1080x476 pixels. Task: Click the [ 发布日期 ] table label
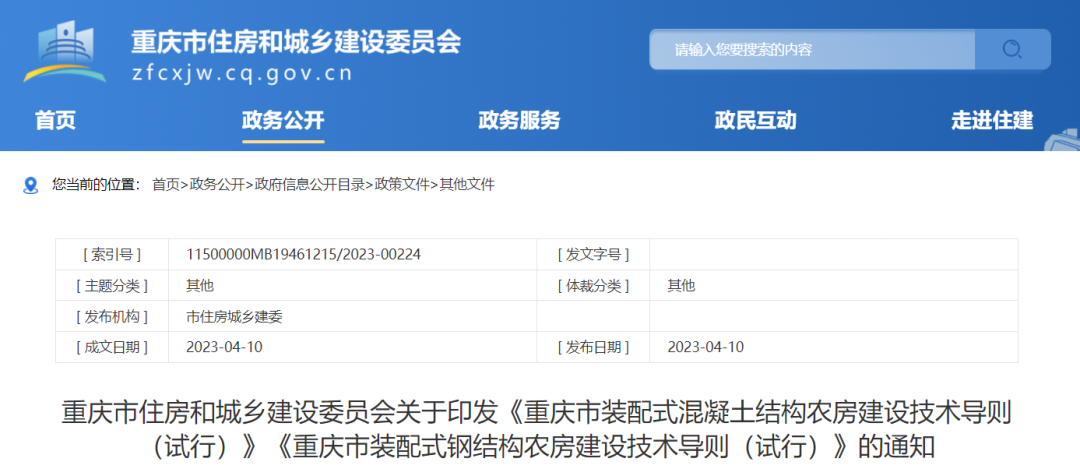[x=593, y=347]
